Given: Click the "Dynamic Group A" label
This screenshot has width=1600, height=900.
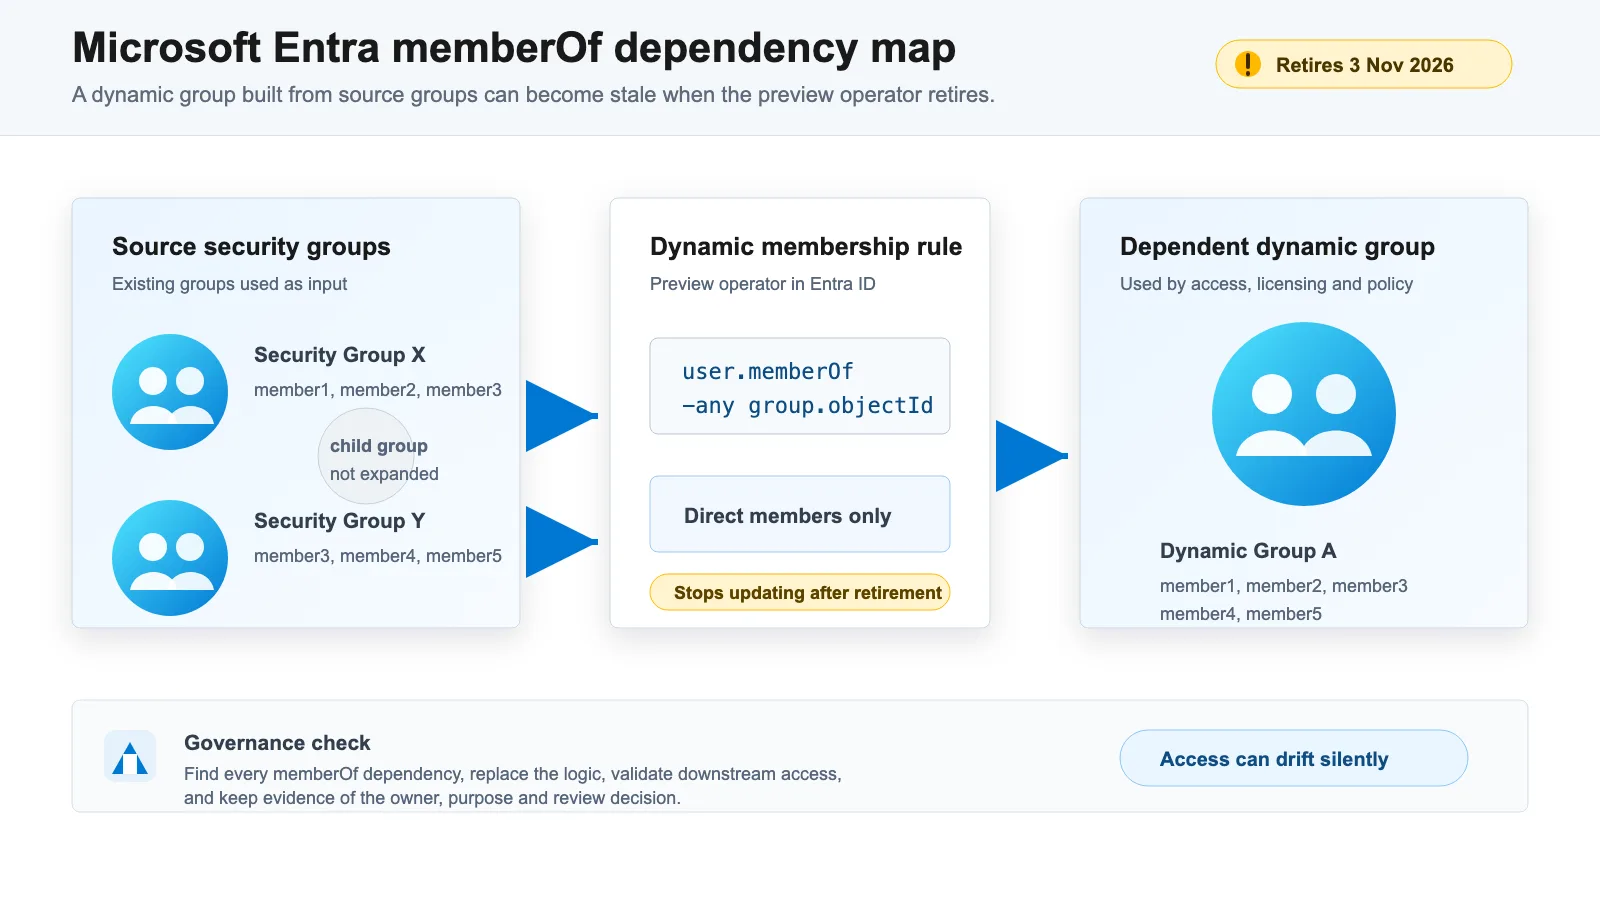Looking at the screenshot, I should (1248, 551).
